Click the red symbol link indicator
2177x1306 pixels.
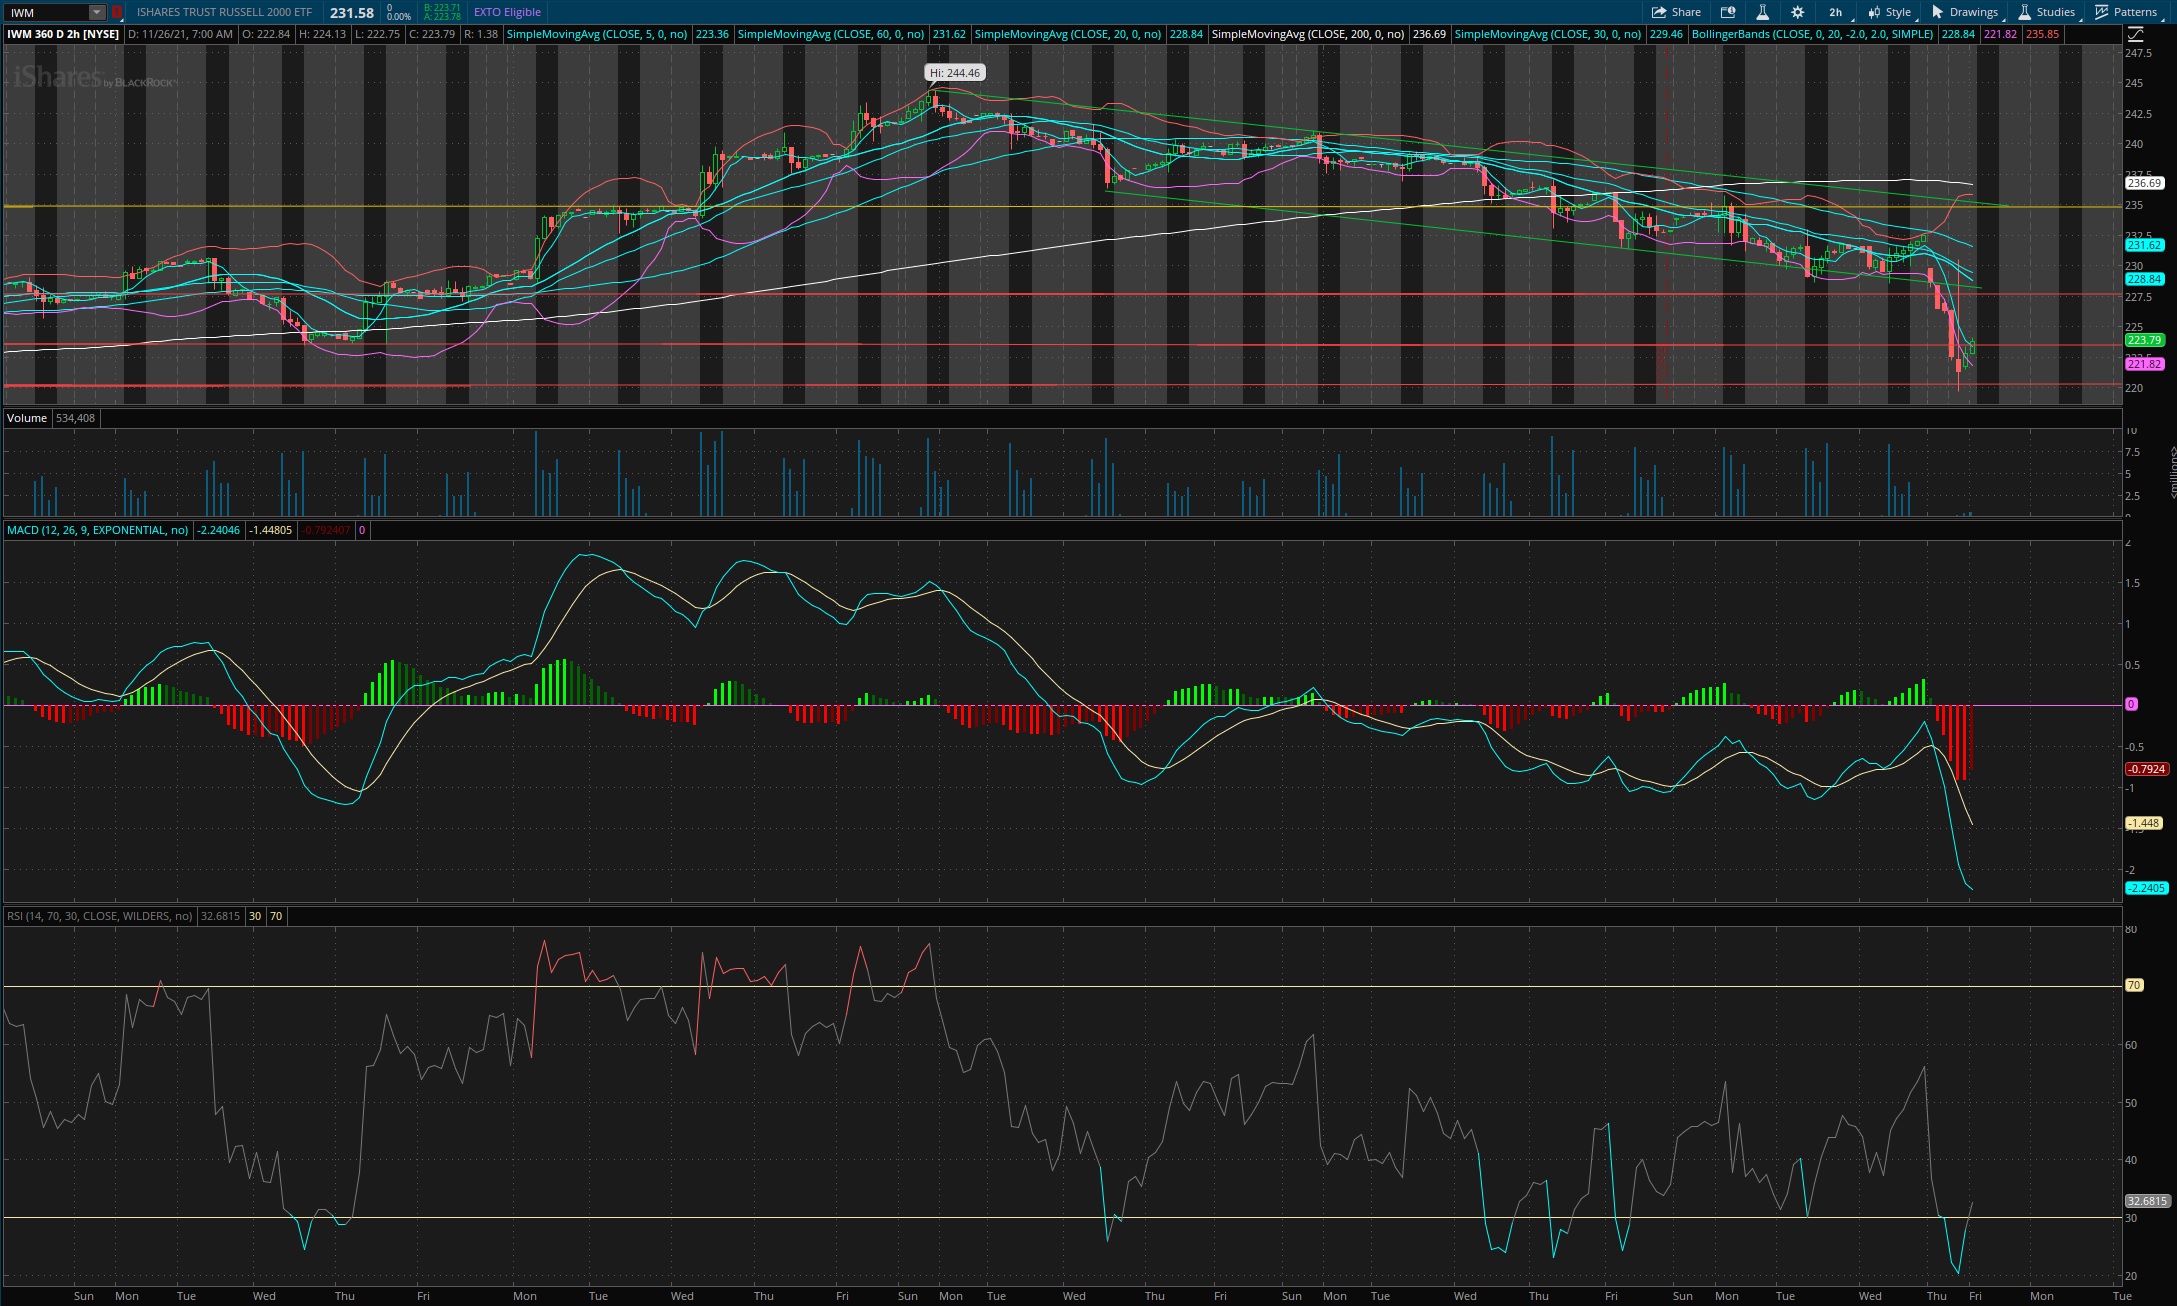117,12
